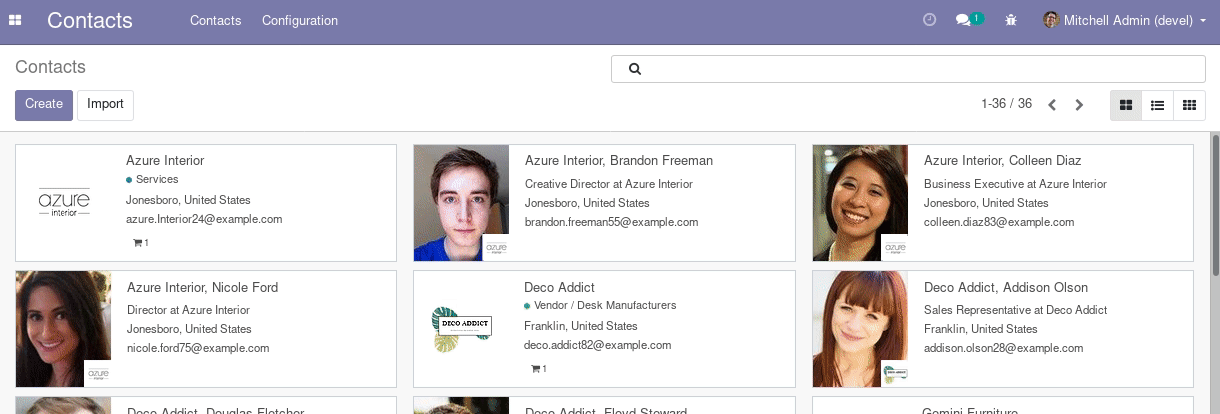Open the apps grid menu icon

[15, 20]
